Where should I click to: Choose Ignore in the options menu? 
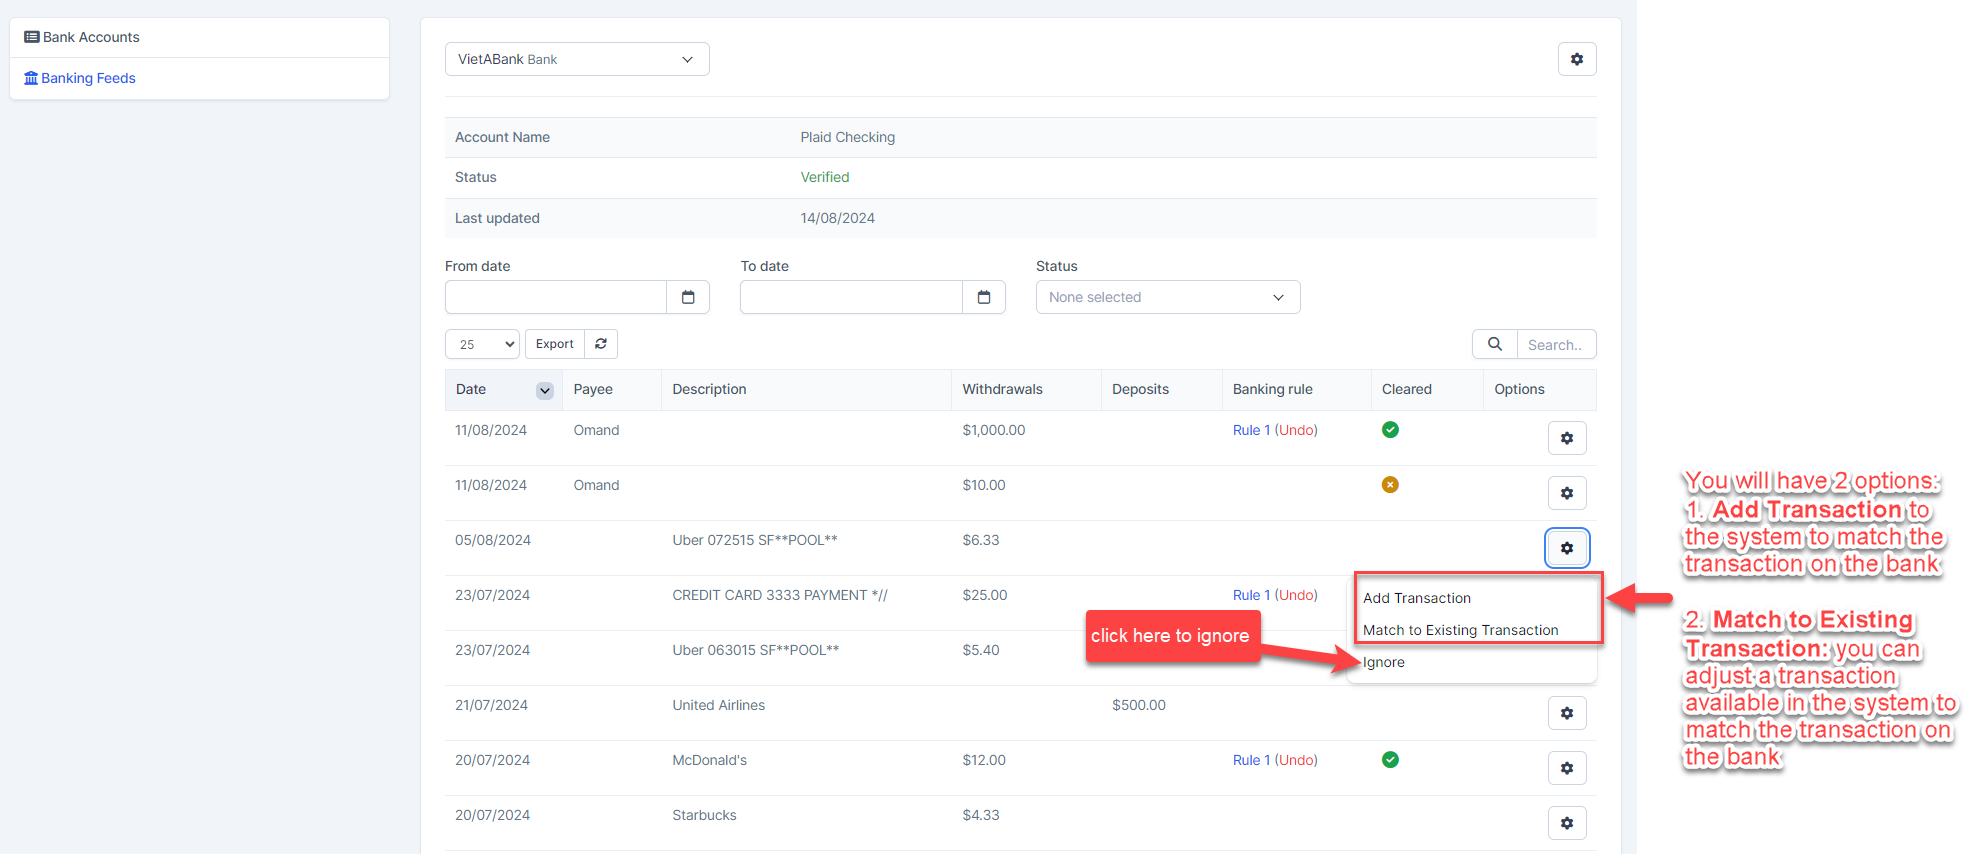coord(1384,662)
